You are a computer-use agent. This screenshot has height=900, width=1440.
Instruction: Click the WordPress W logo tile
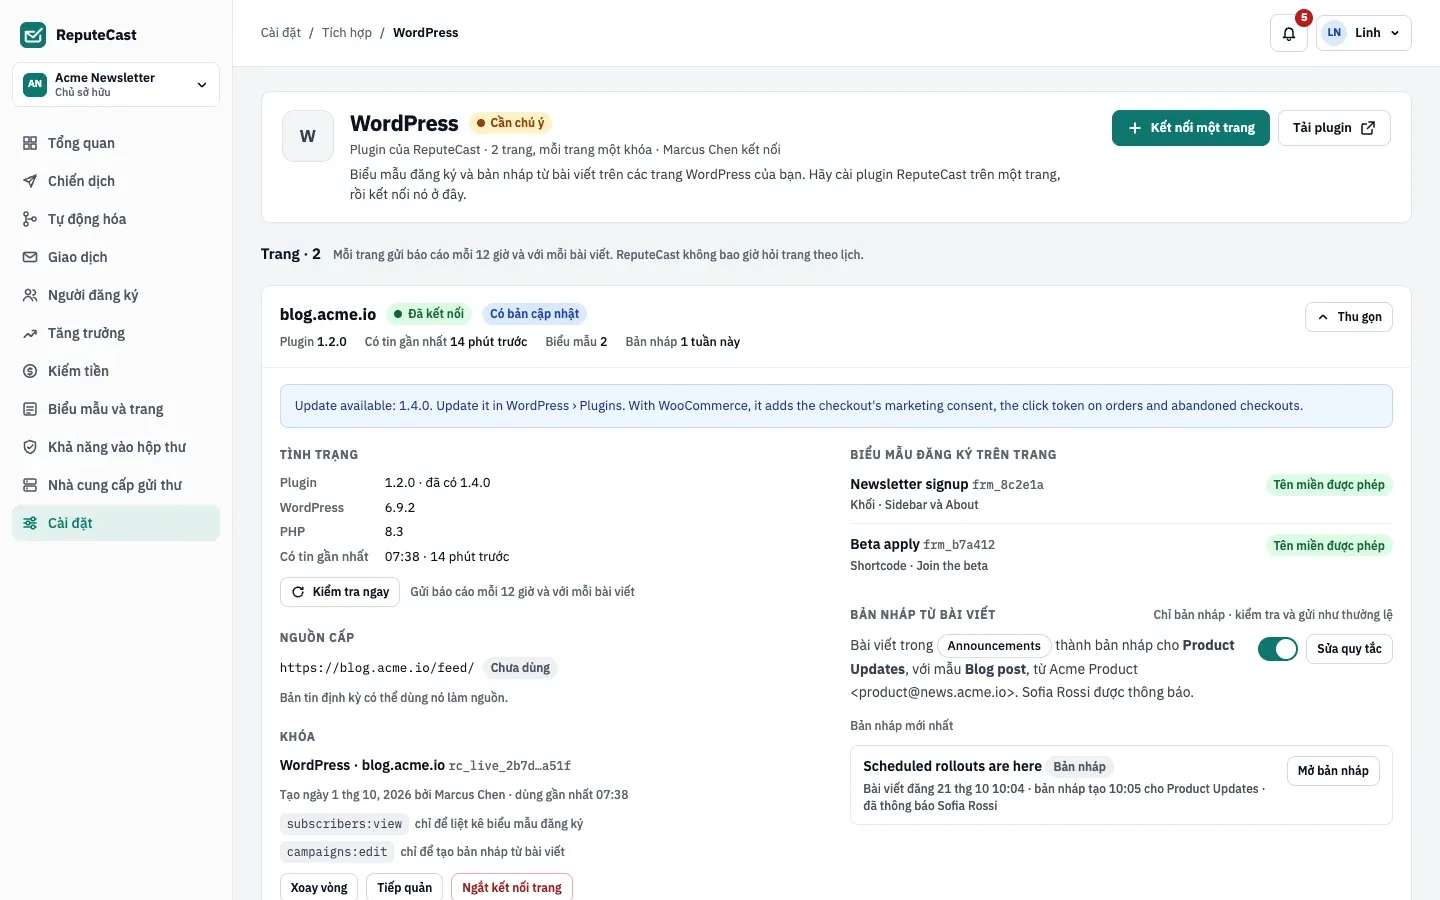[308, 136]
